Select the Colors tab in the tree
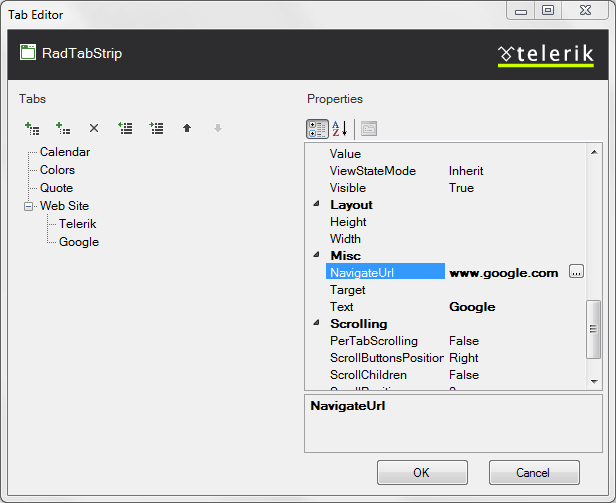Viewport: 616px width, 503px height. tap(57, 170)
